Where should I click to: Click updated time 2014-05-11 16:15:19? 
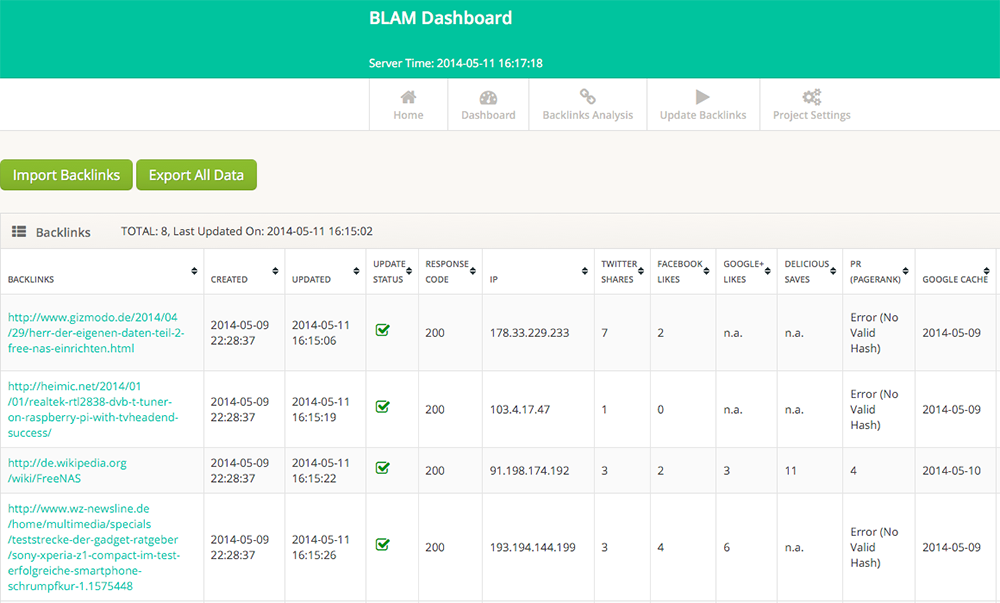pos(321,409)
